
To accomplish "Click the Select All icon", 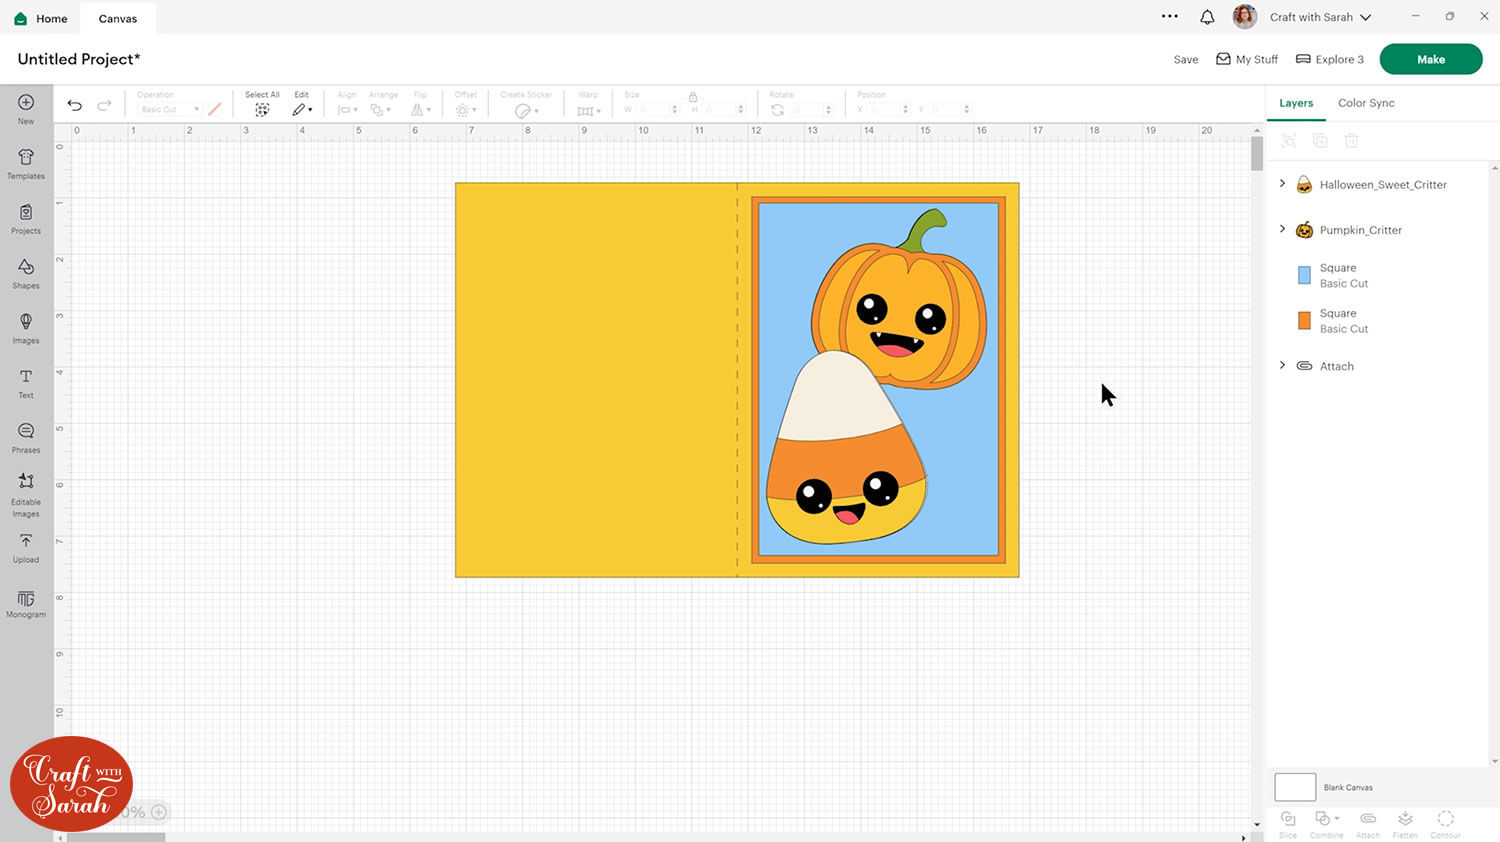I will pyautogui.click(x=262, y=110).
